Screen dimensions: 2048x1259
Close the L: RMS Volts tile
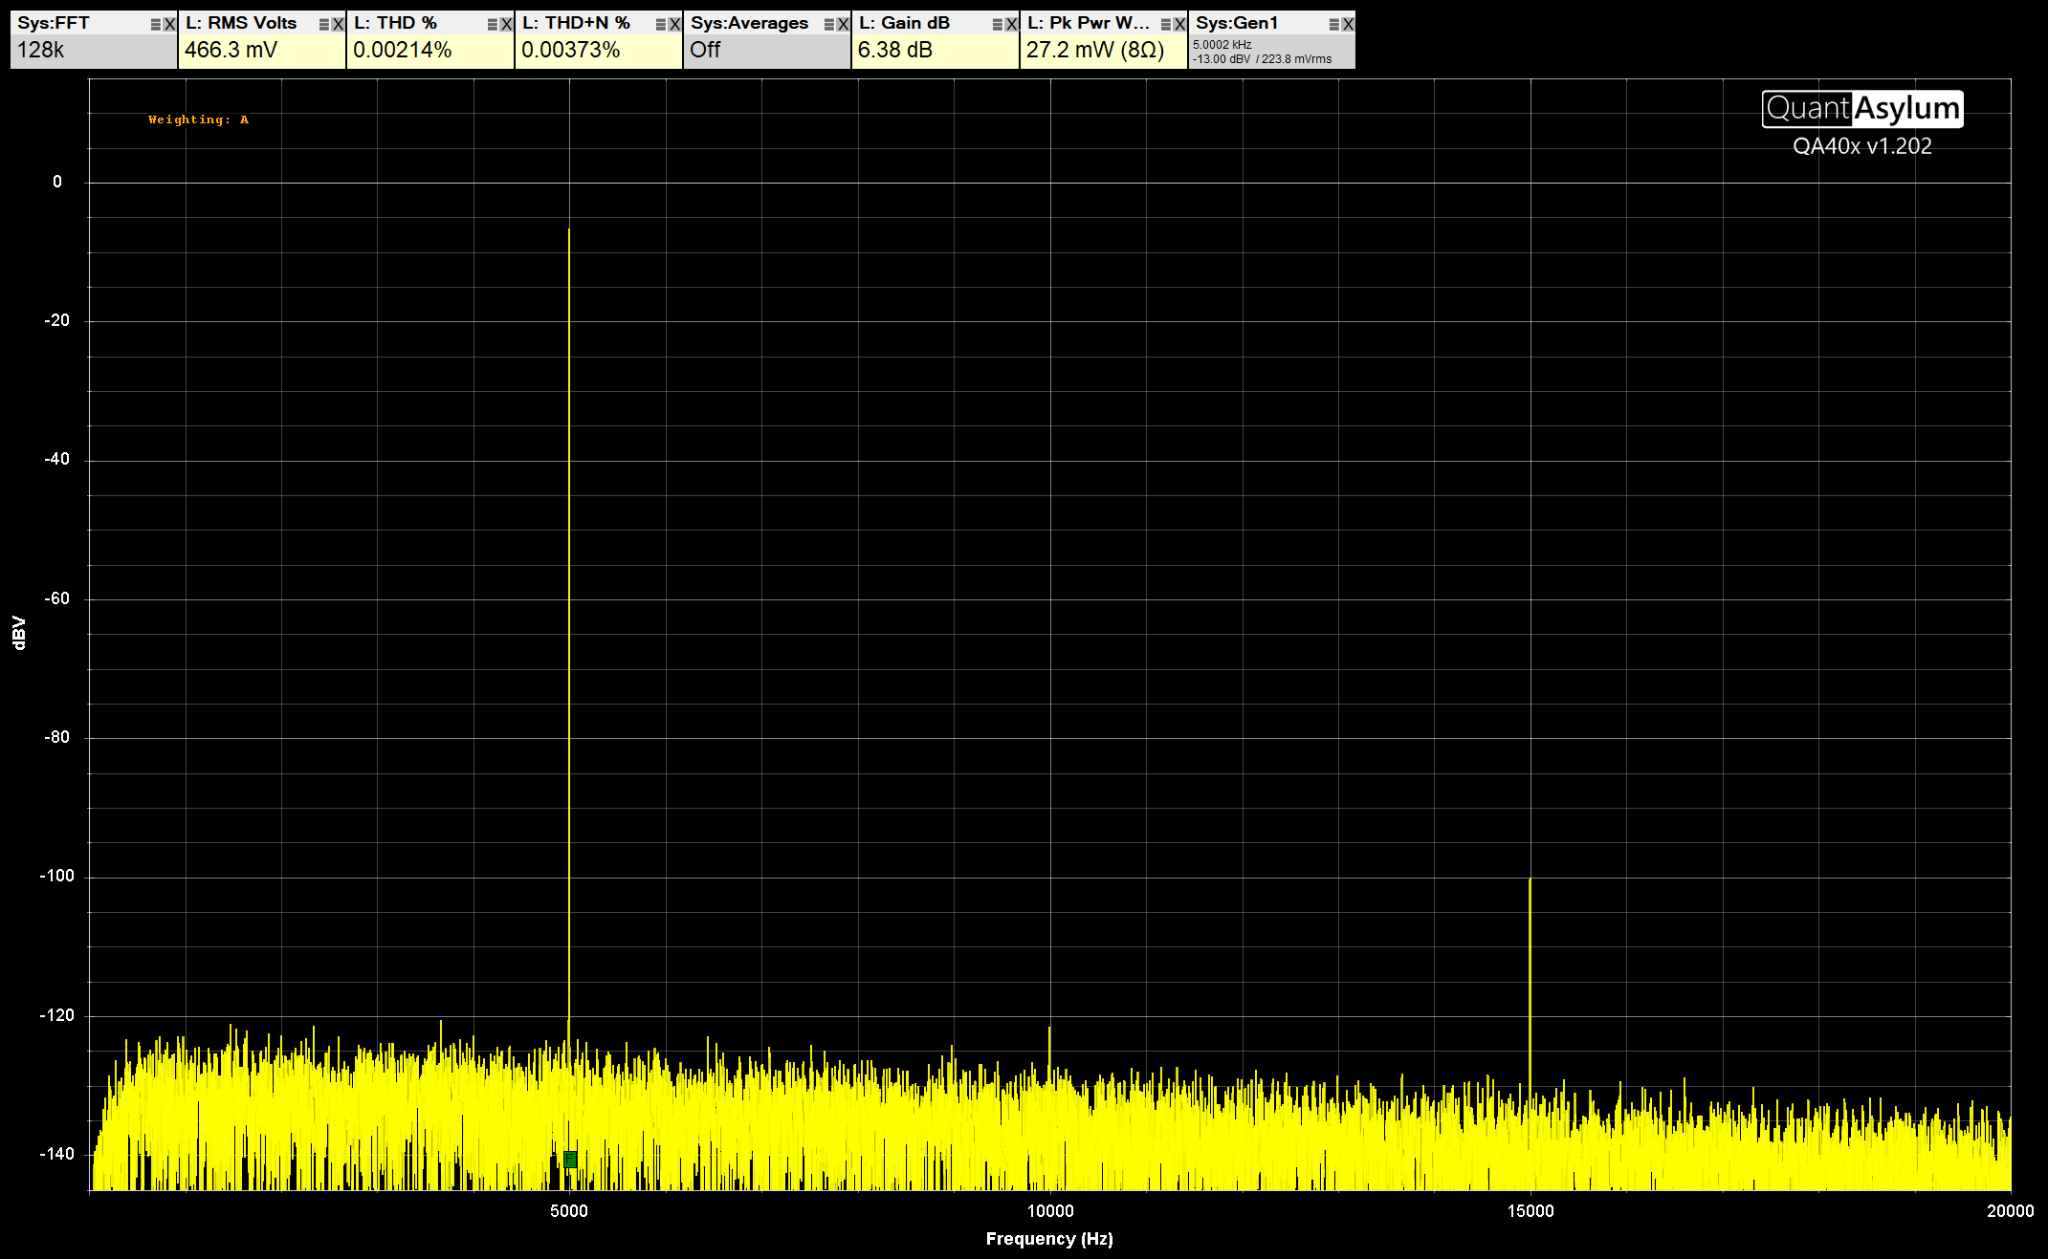(x=338, y=24)
